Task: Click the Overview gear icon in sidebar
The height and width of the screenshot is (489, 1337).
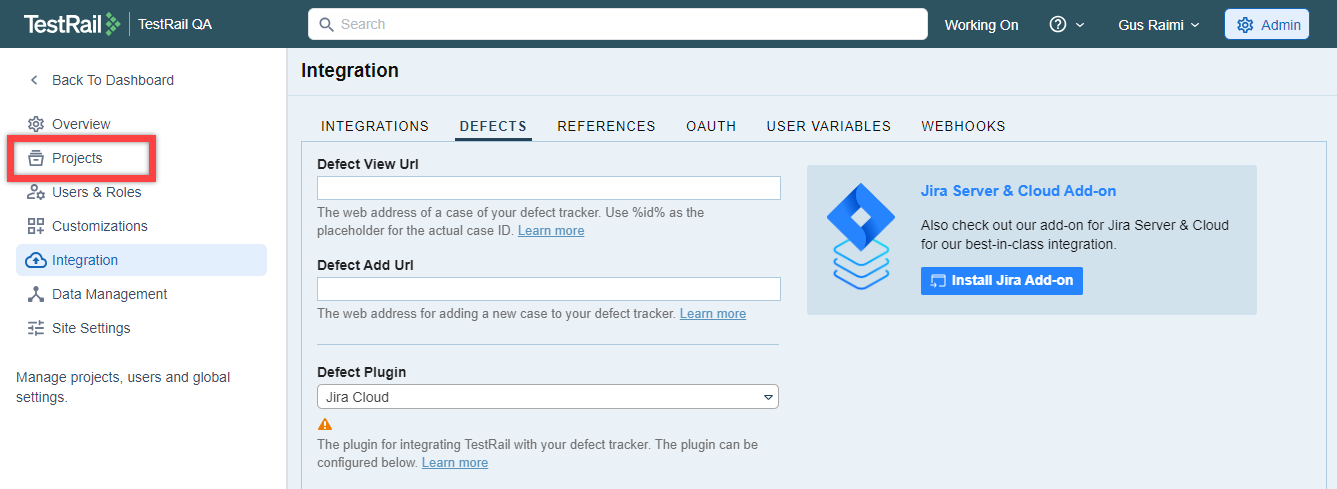Action: [36, 124]
